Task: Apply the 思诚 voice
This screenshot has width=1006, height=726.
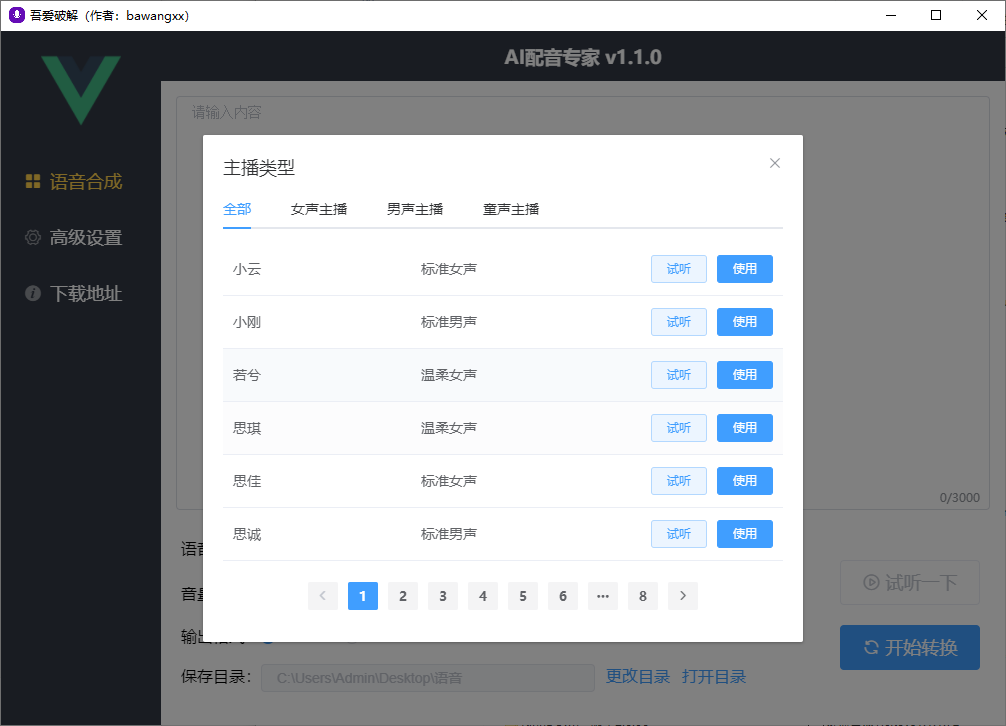Action: pos(744,534)
